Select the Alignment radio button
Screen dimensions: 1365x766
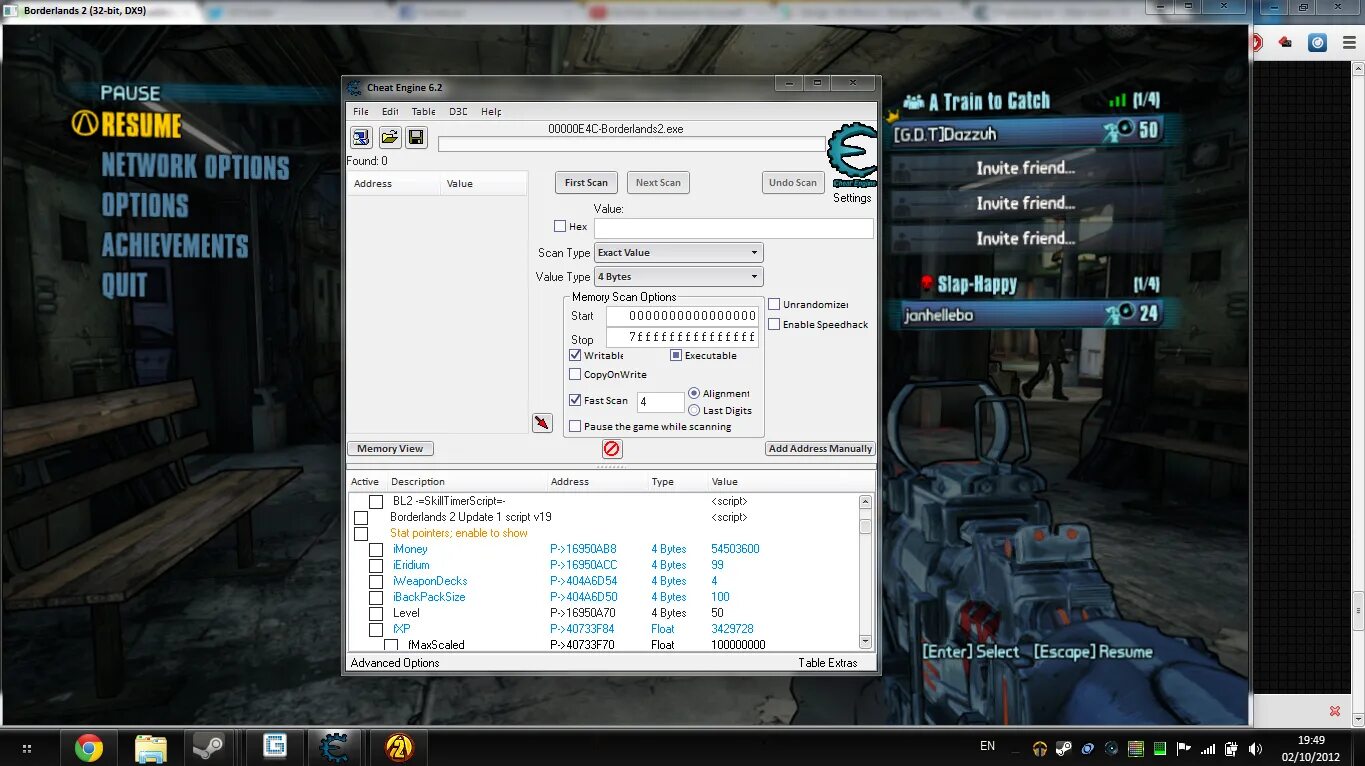[x=694, y=393]
